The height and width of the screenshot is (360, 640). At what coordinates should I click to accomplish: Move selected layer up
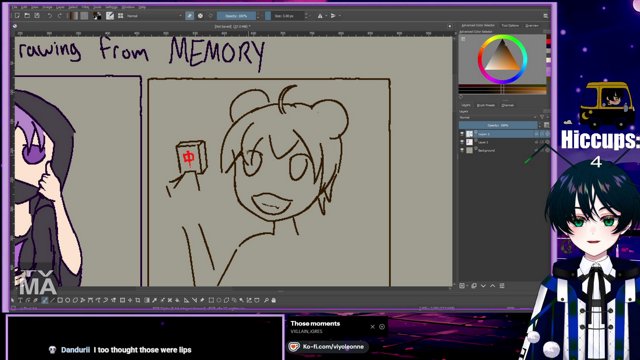(x=493, y=286)
